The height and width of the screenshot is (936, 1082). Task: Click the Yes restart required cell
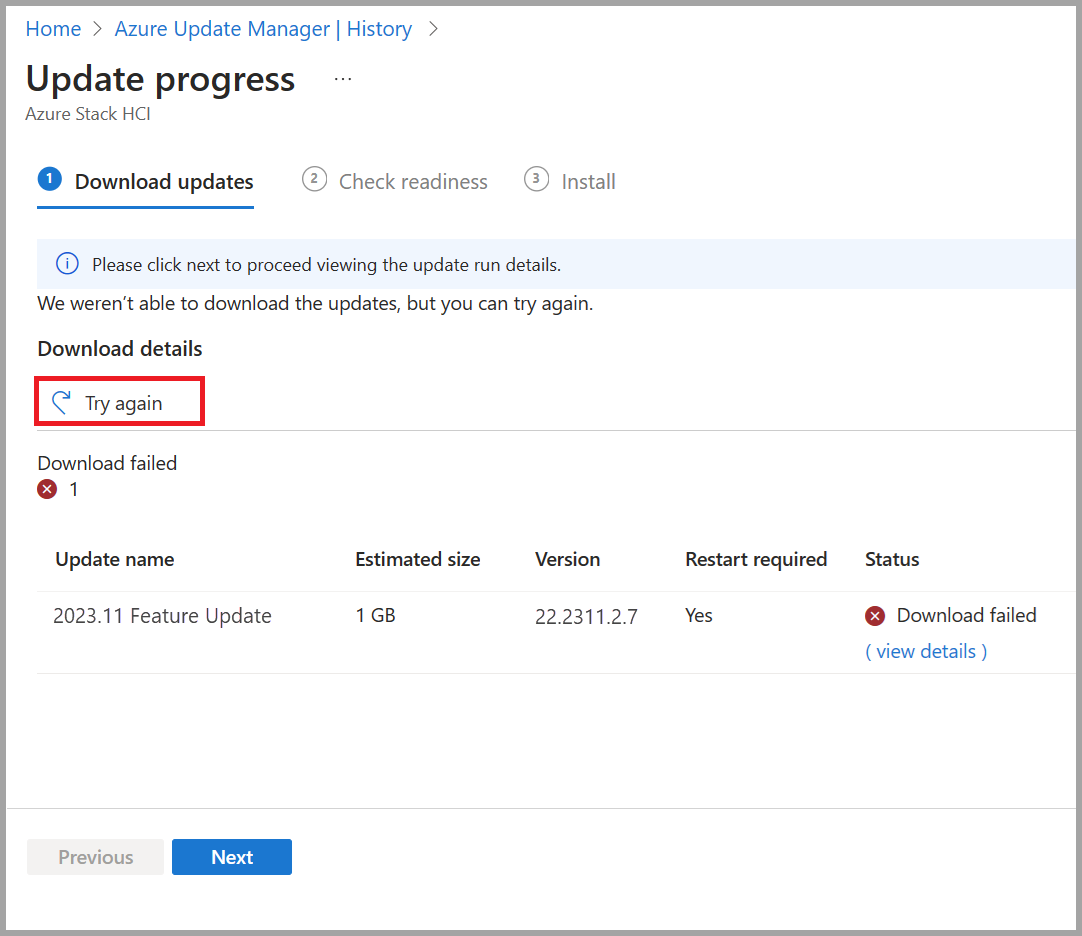698,615
